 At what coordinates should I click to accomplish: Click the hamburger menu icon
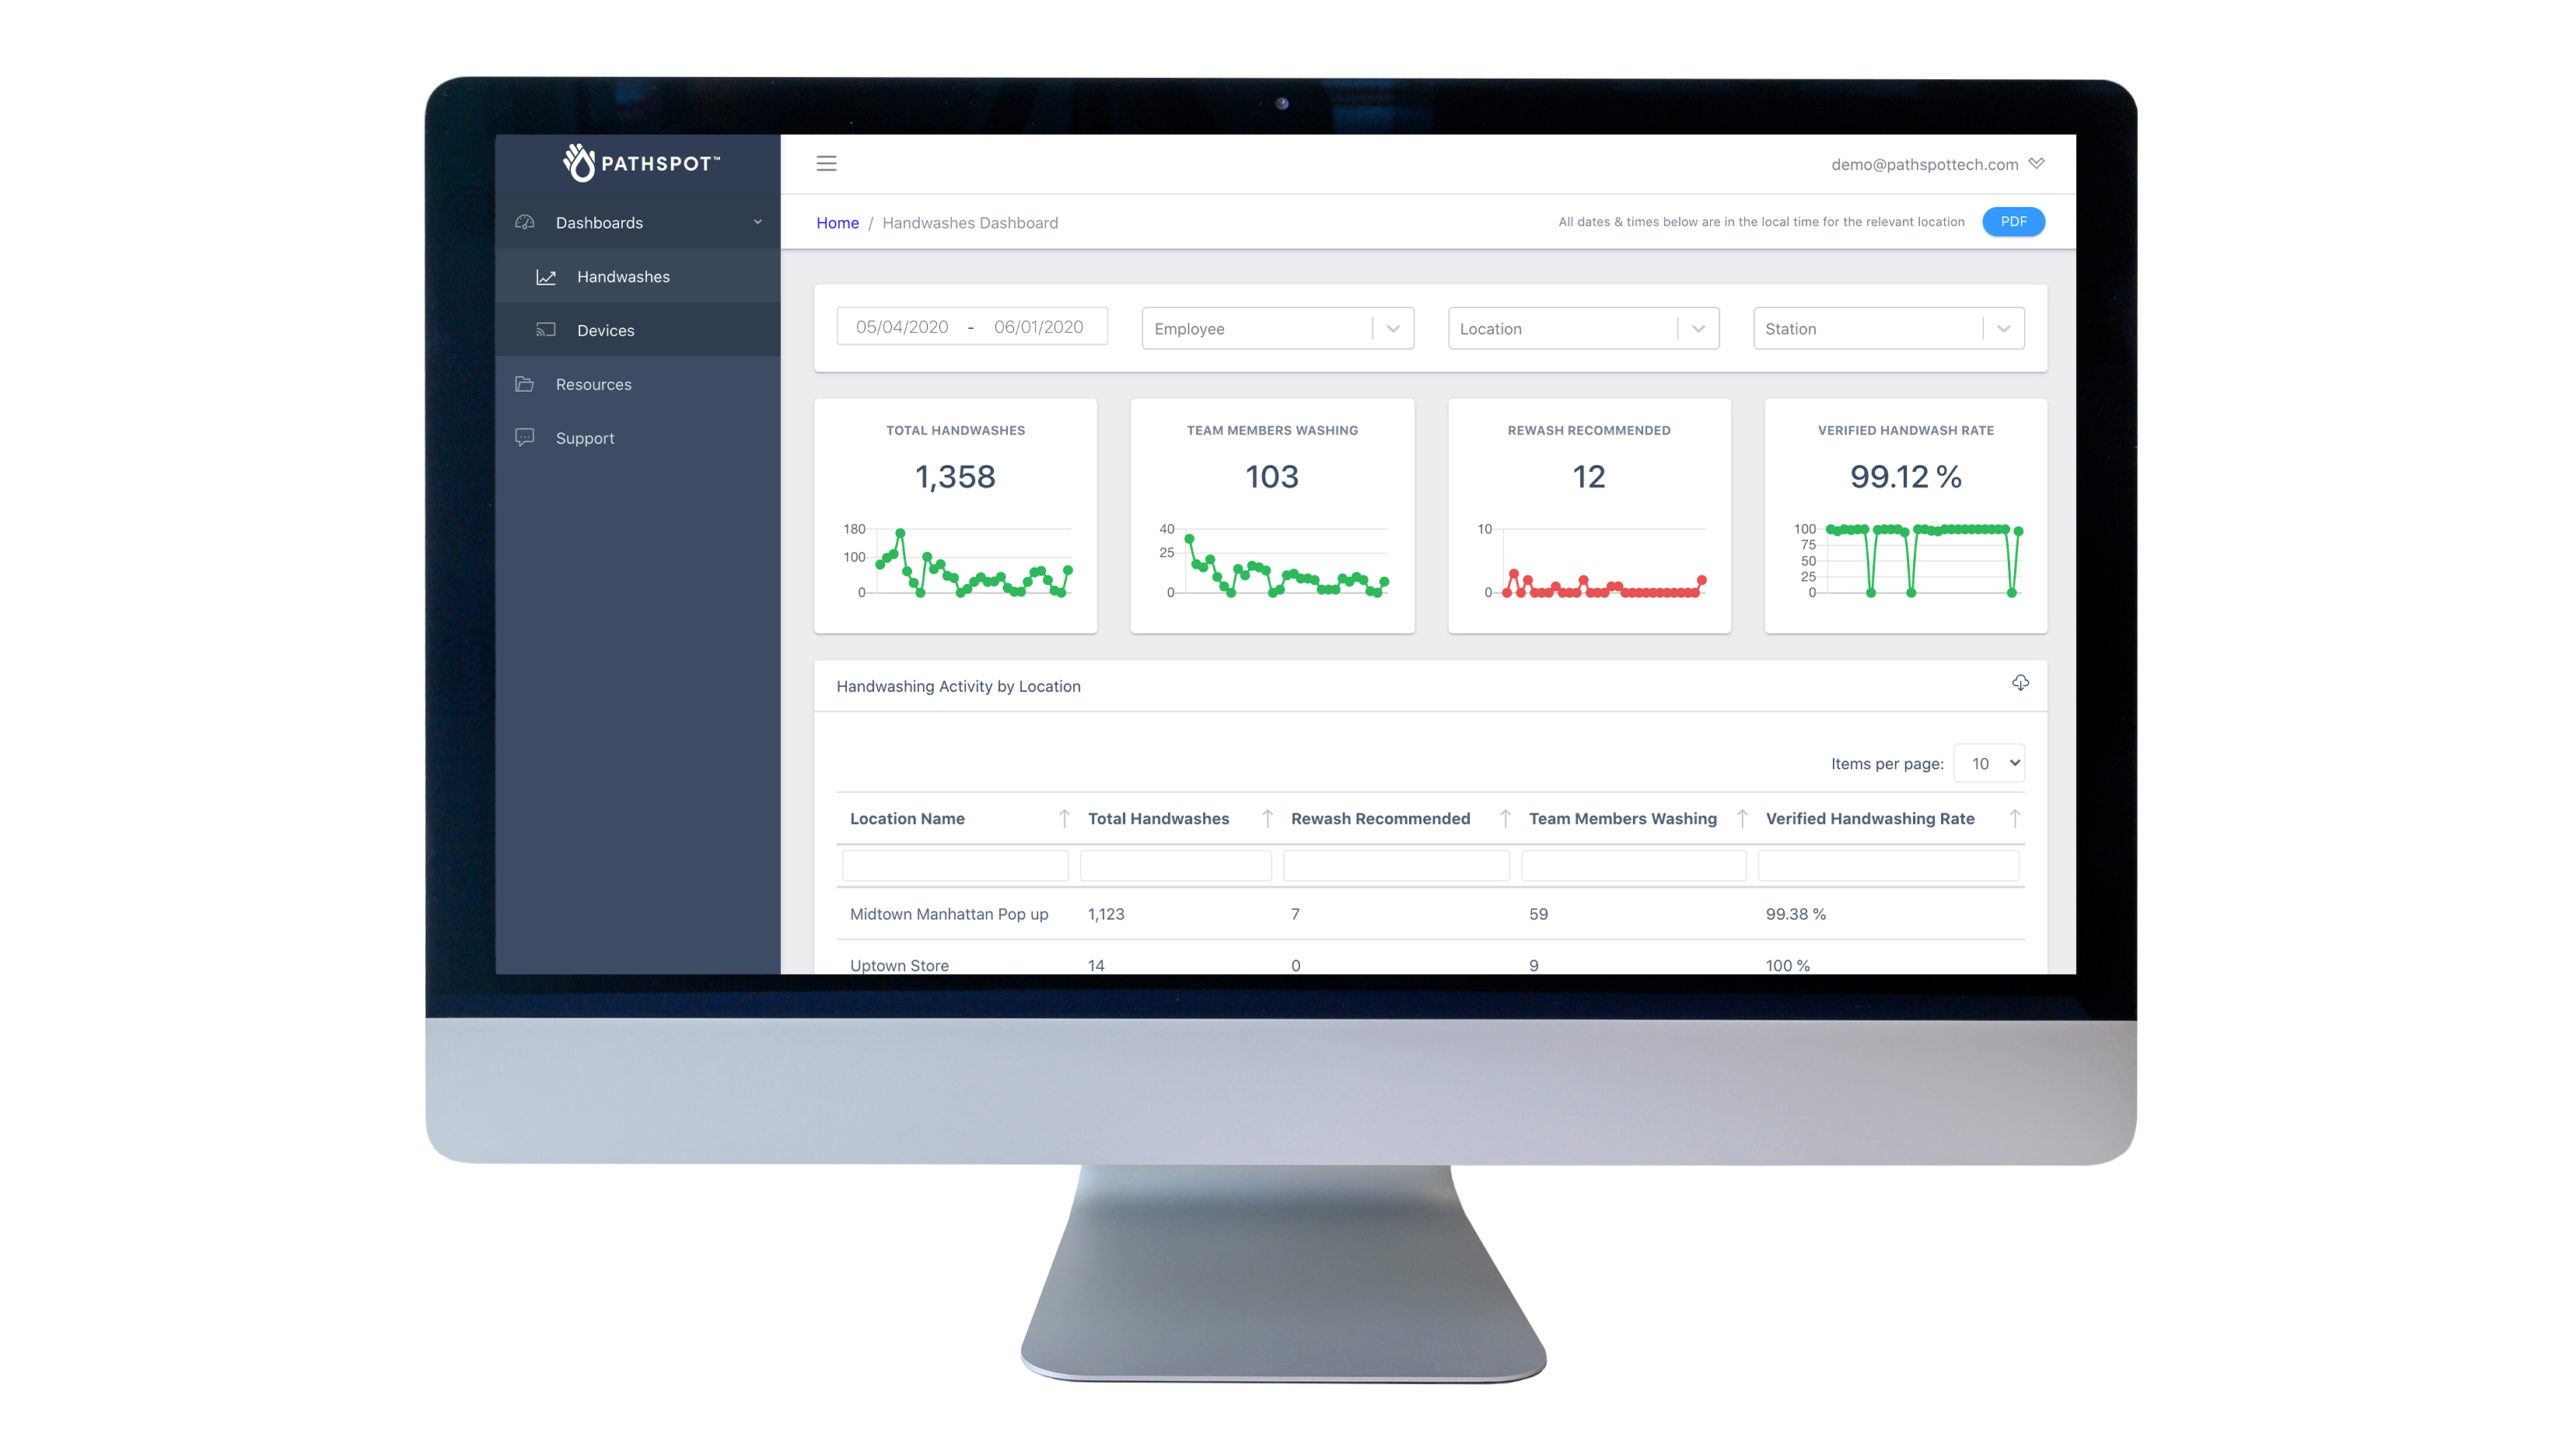[826, 164]
